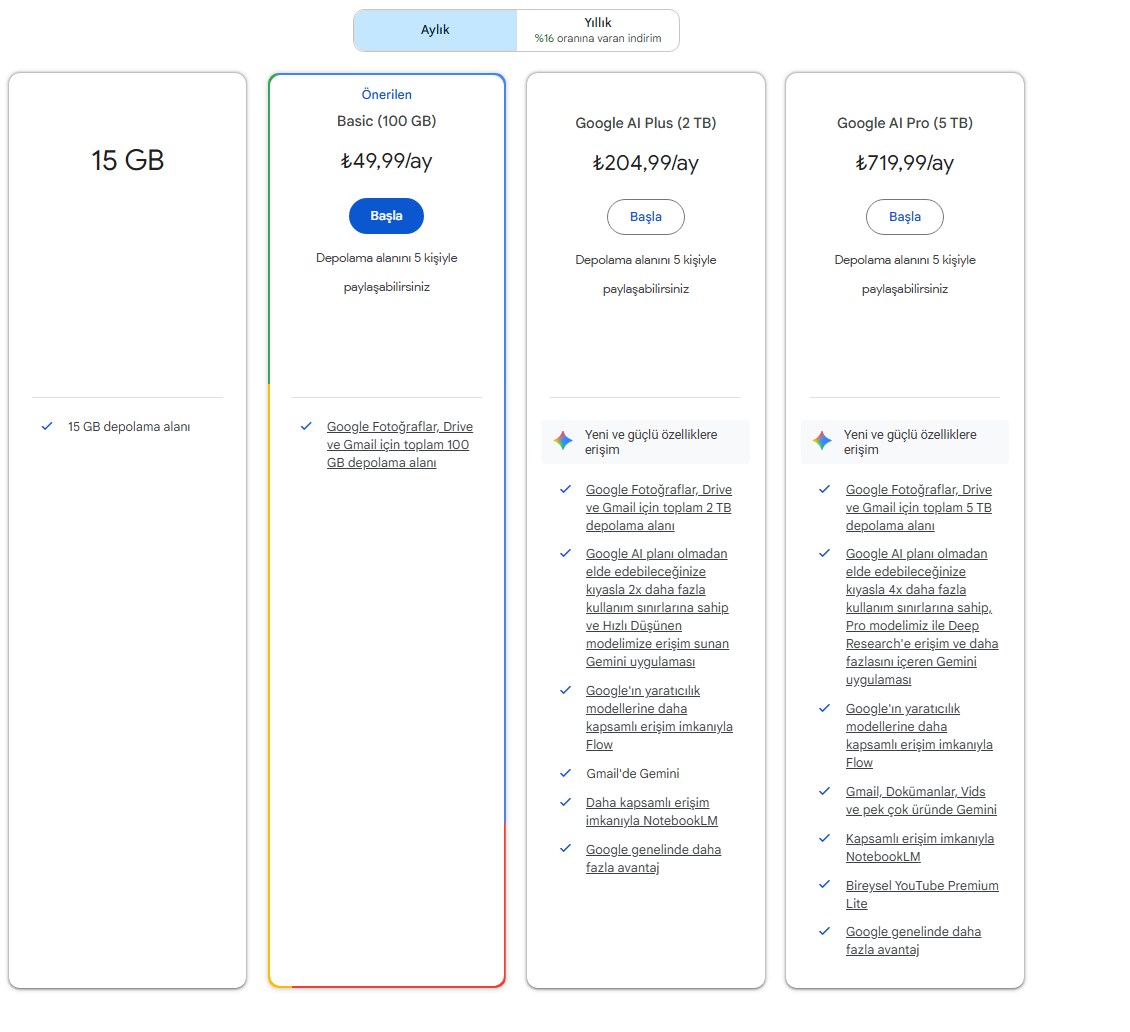
Task: Click checkmark beside AI Plus 2 TB storage
Action: [566, 489]
